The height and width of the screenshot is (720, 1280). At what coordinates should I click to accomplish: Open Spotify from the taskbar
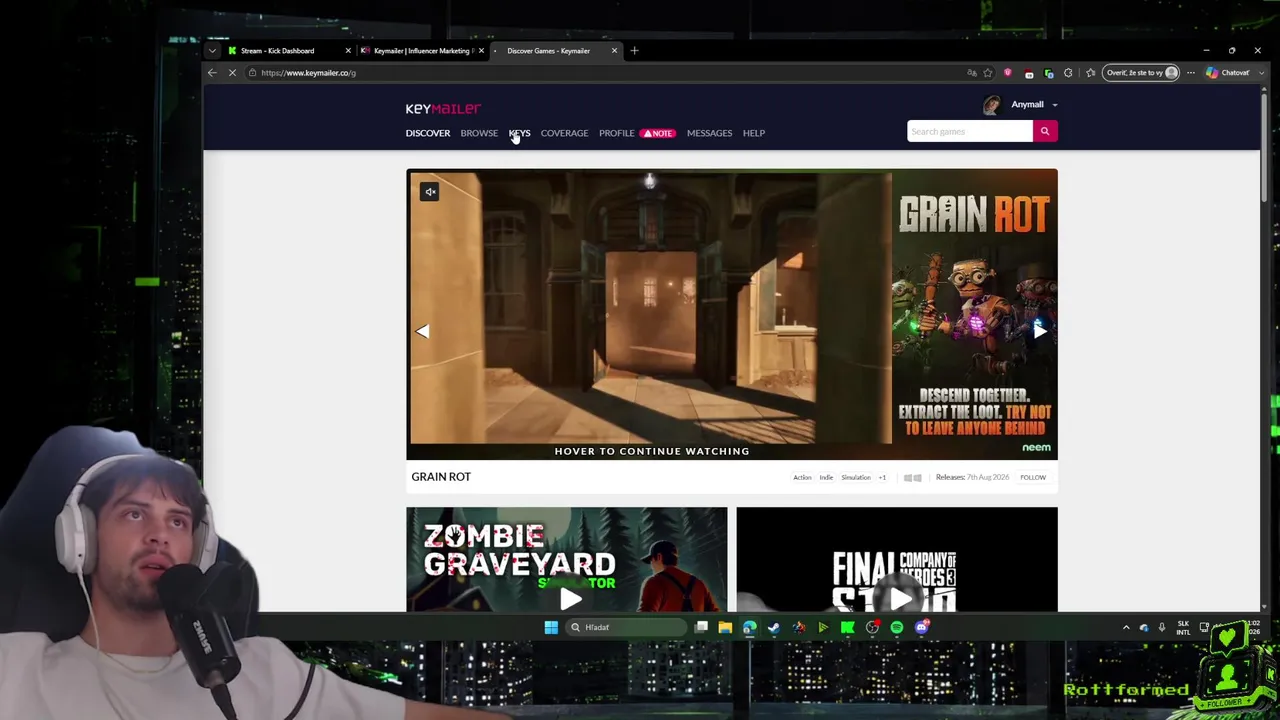coord(897,628)
